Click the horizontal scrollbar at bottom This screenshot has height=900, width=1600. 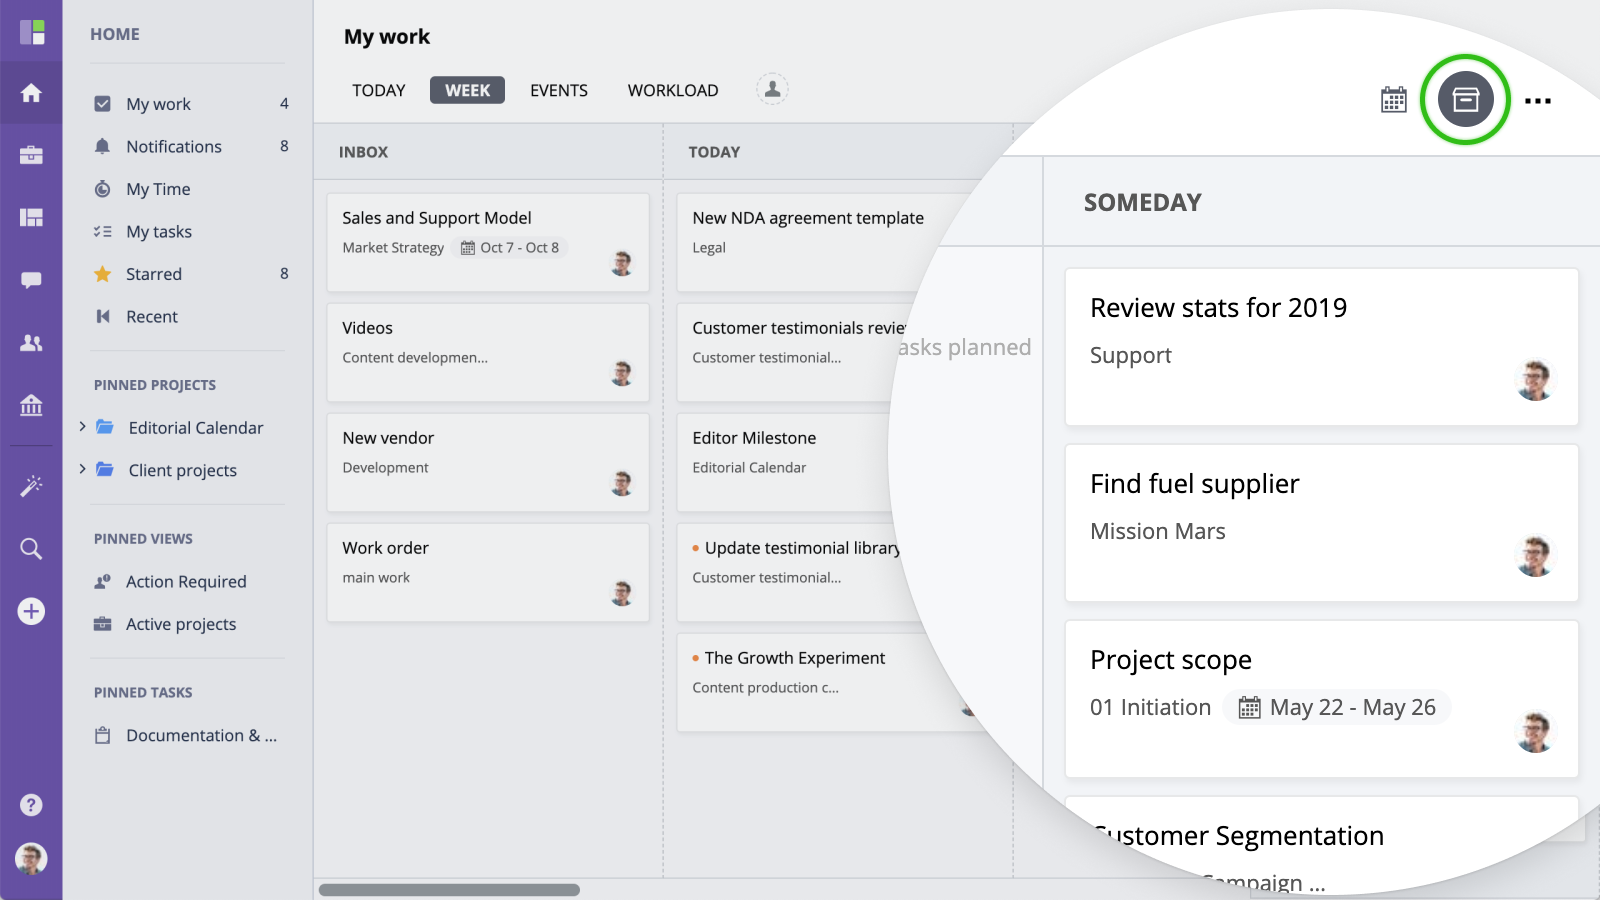coord(449,889)
